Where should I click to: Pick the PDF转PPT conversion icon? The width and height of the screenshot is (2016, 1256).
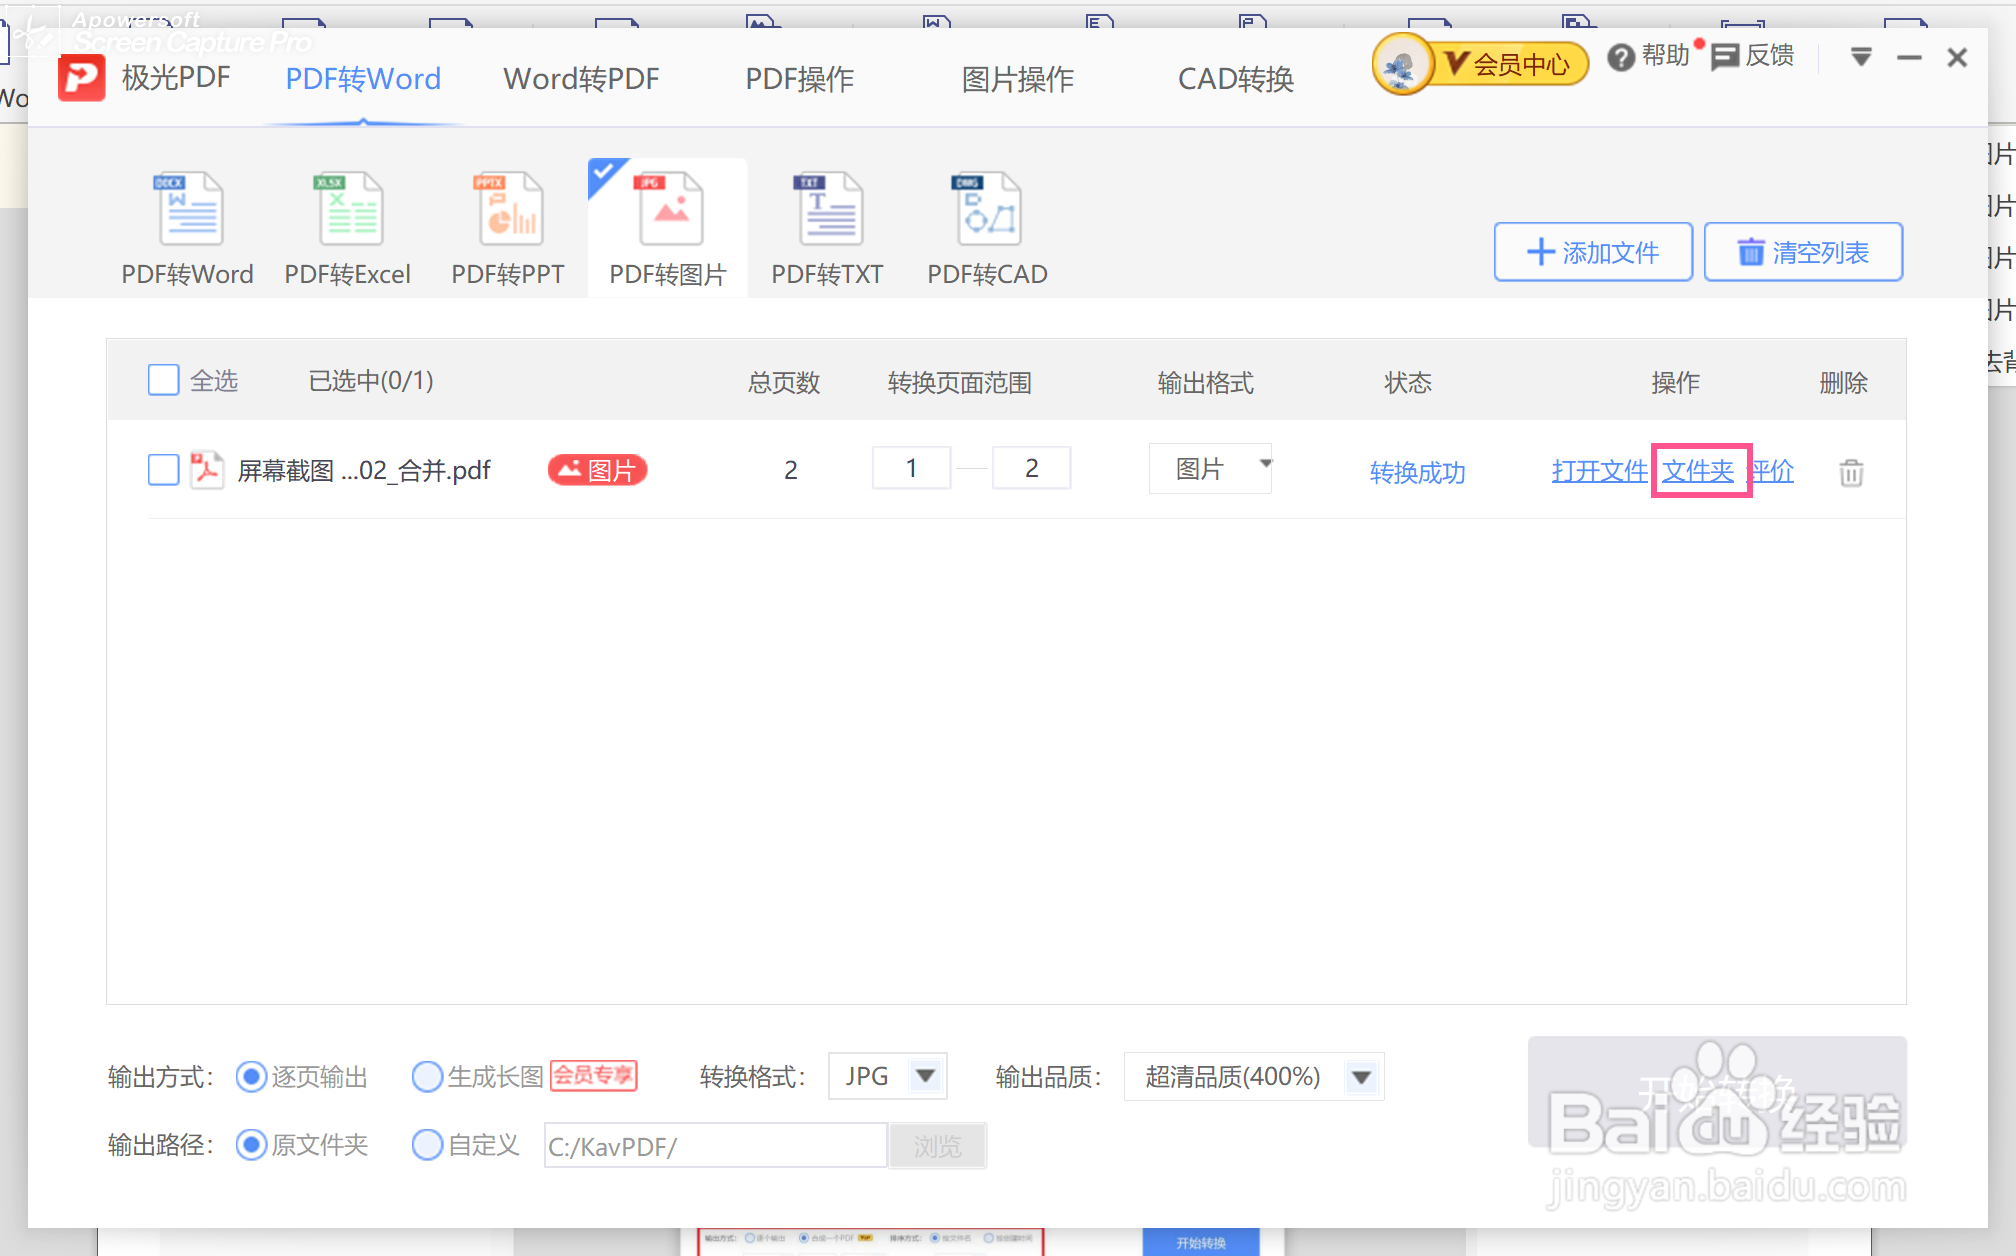[509, 210]
